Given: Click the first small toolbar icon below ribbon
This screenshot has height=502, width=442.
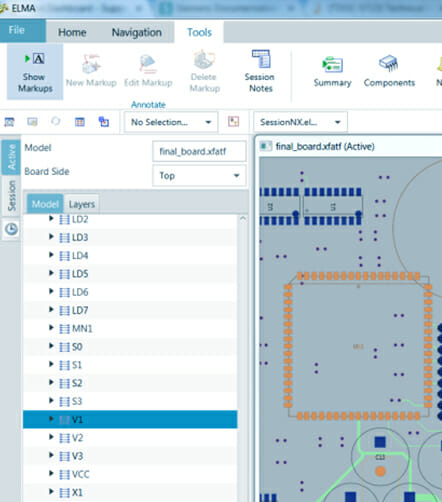Looking at the screenshot, I should (9, 122).
